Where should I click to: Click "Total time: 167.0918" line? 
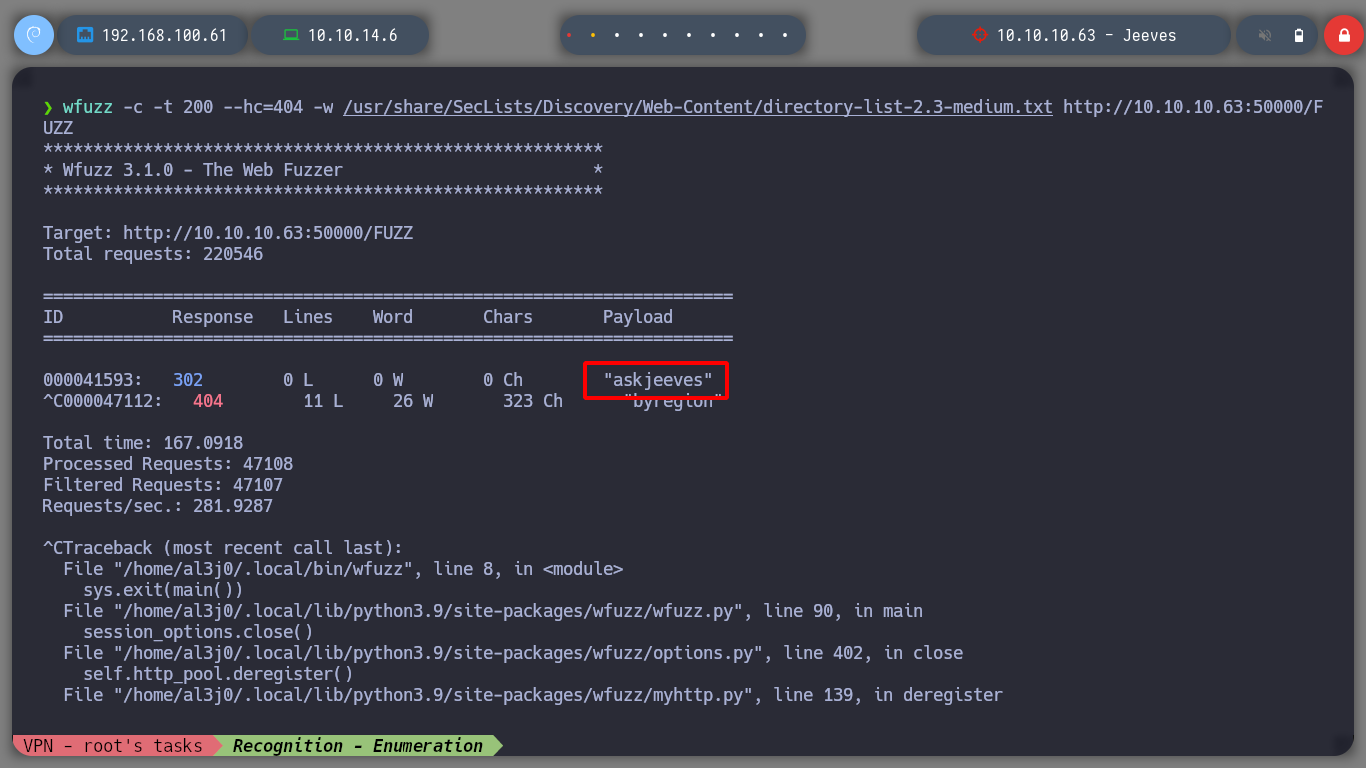click(143, 443)
